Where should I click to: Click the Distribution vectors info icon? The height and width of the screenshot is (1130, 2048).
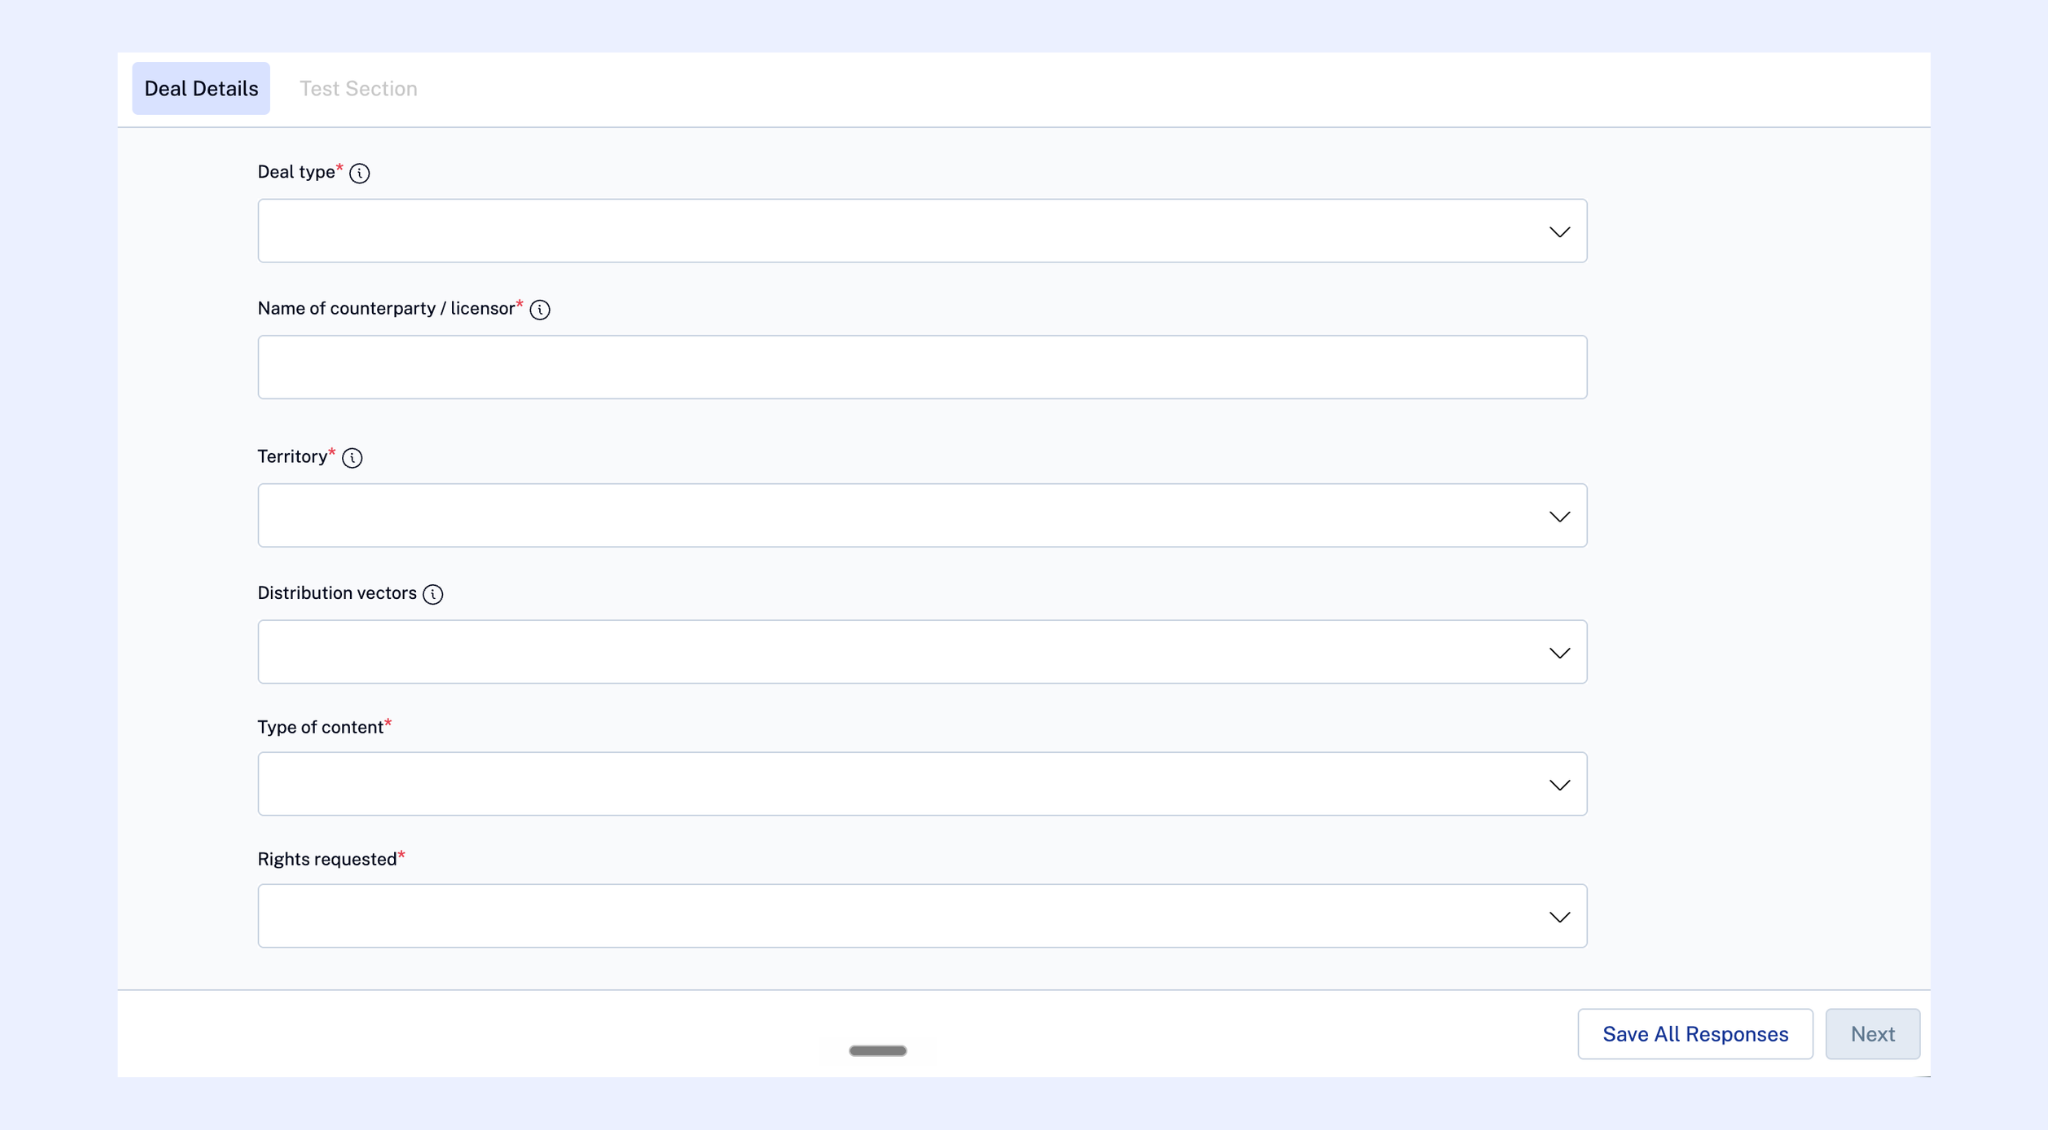pyautogui.click(x=433, y=594)
